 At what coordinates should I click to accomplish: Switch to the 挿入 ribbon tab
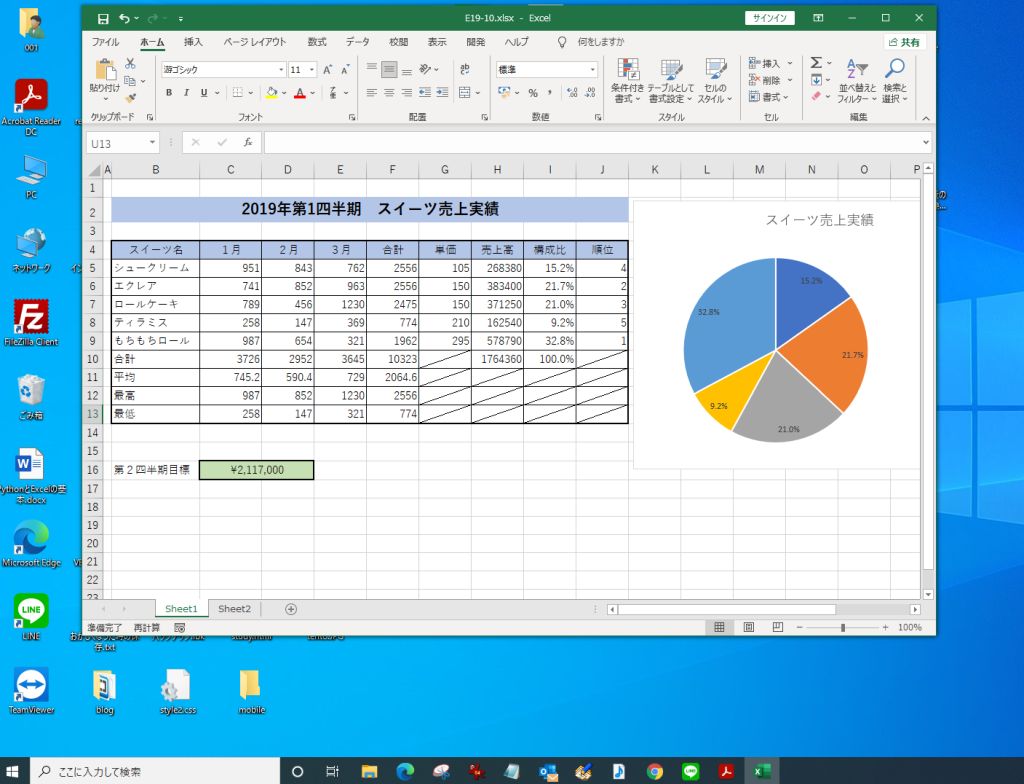(x=193, y=42)
